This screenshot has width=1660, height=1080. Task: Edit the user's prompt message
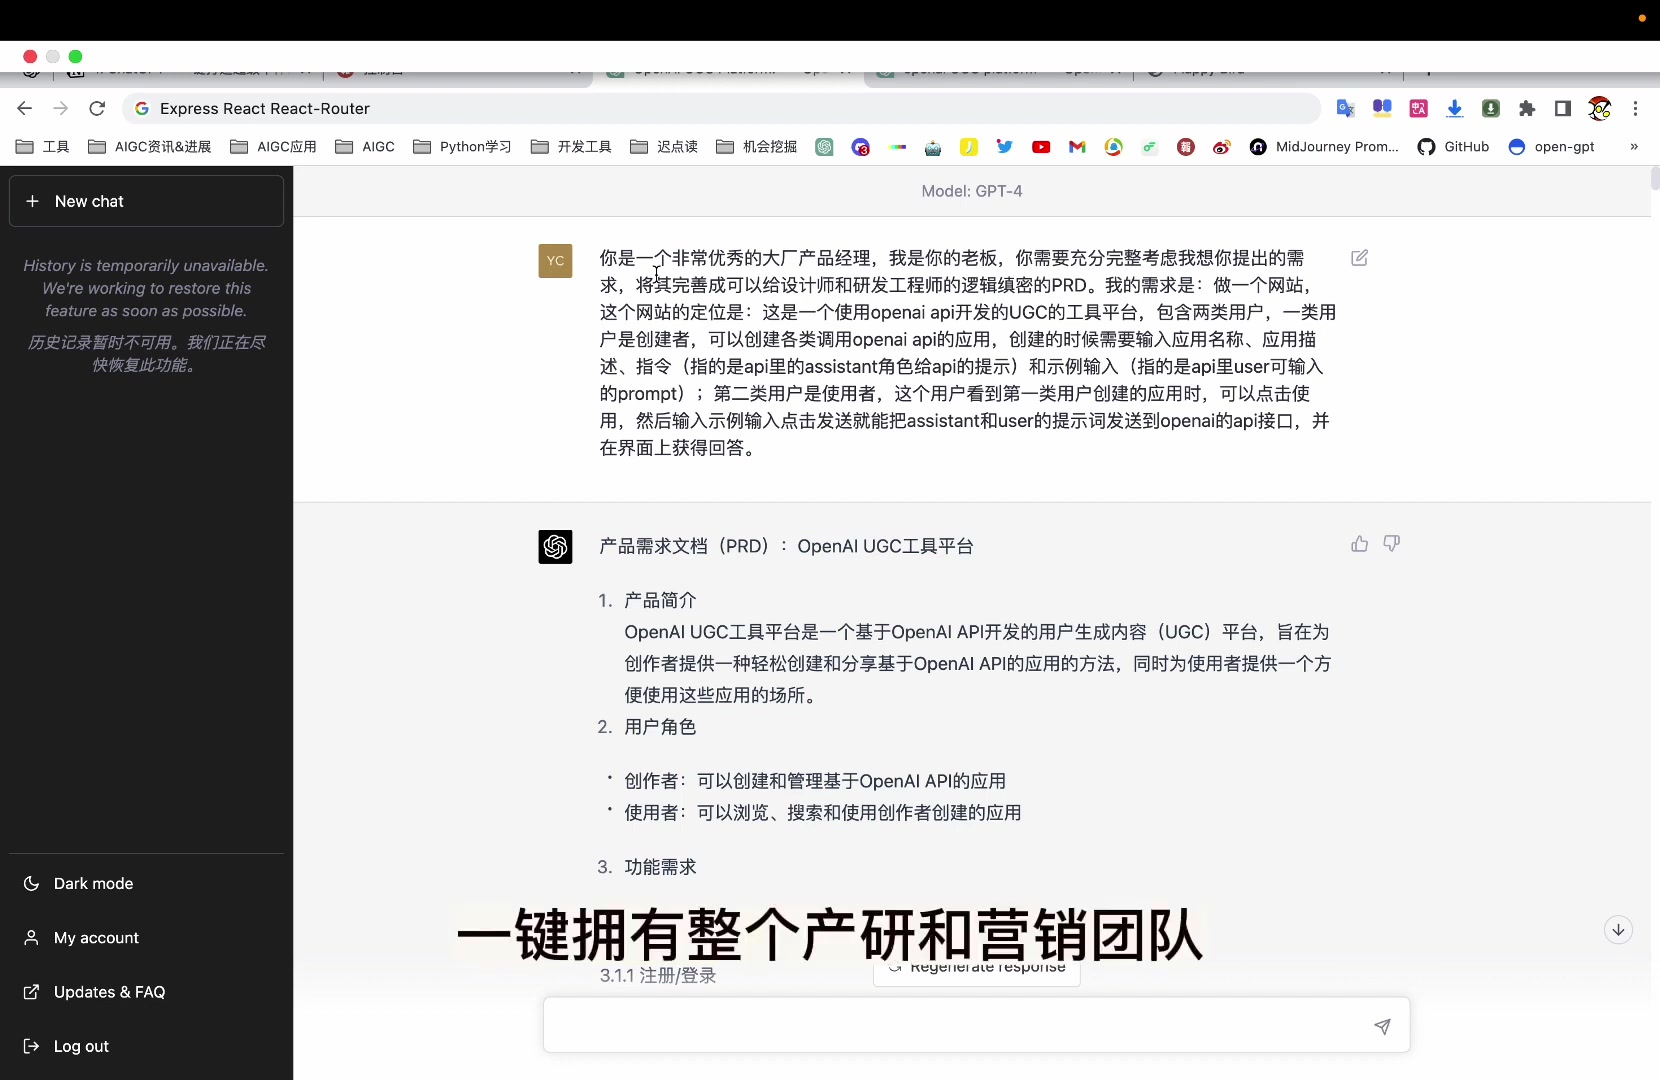click(x=1360, y=258)
